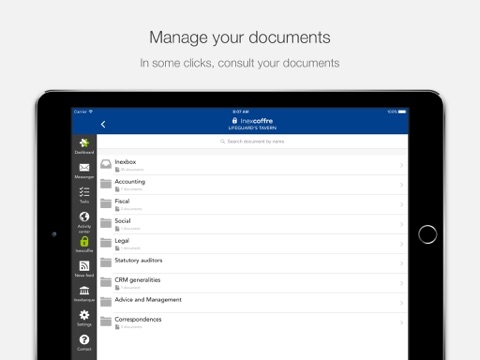This screenshot has width=480, height=360.
Task: Select the Inexbox folder name
Action: click(x=125, y=162)
